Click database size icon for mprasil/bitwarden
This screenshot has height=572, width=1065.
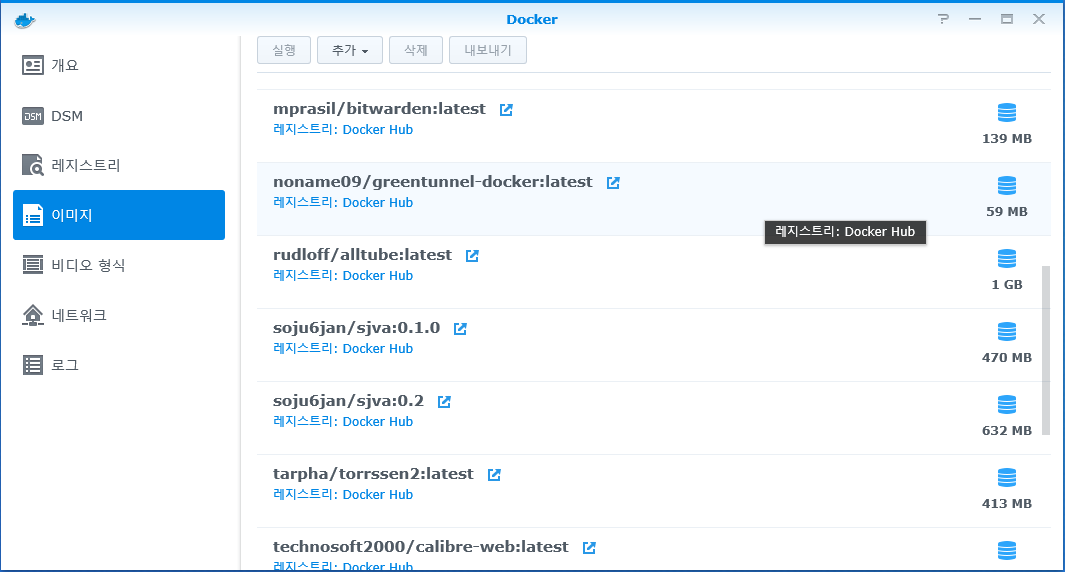tap(1007, 113)
